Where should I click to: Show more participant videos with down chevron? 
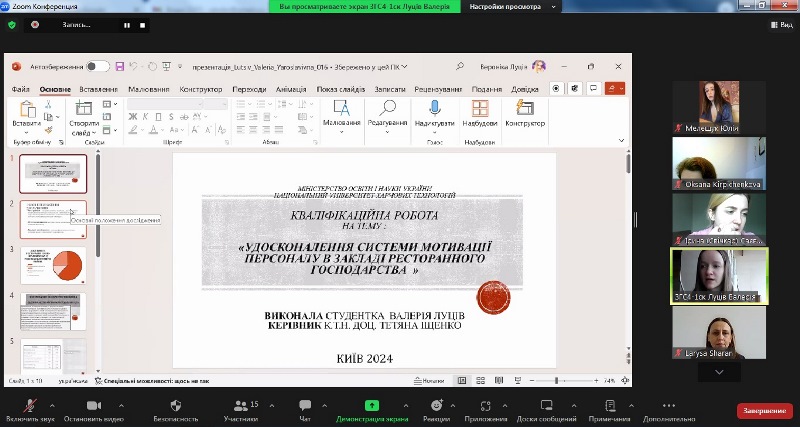pyautogui.click(x=719, y=372)
